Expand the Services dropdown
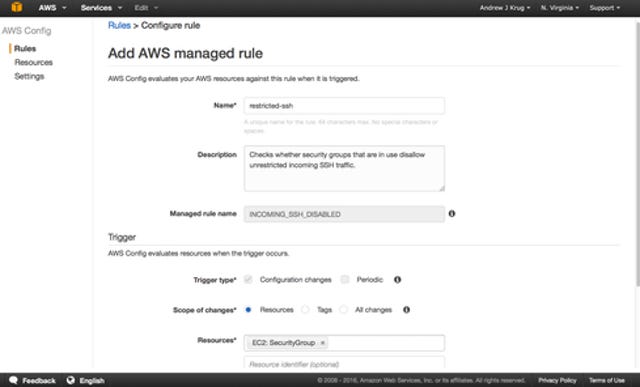 (101, 8)
